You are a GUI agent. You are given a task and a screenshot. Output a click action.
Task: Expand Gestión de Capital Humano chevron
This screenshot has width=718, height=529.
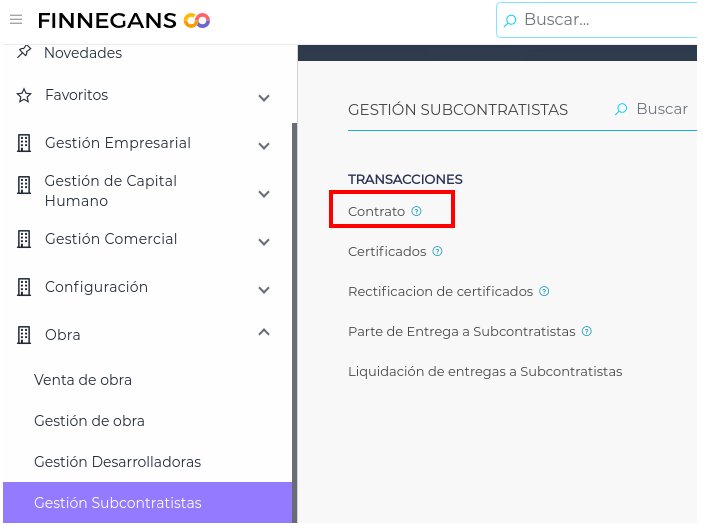tap(264, 193)
